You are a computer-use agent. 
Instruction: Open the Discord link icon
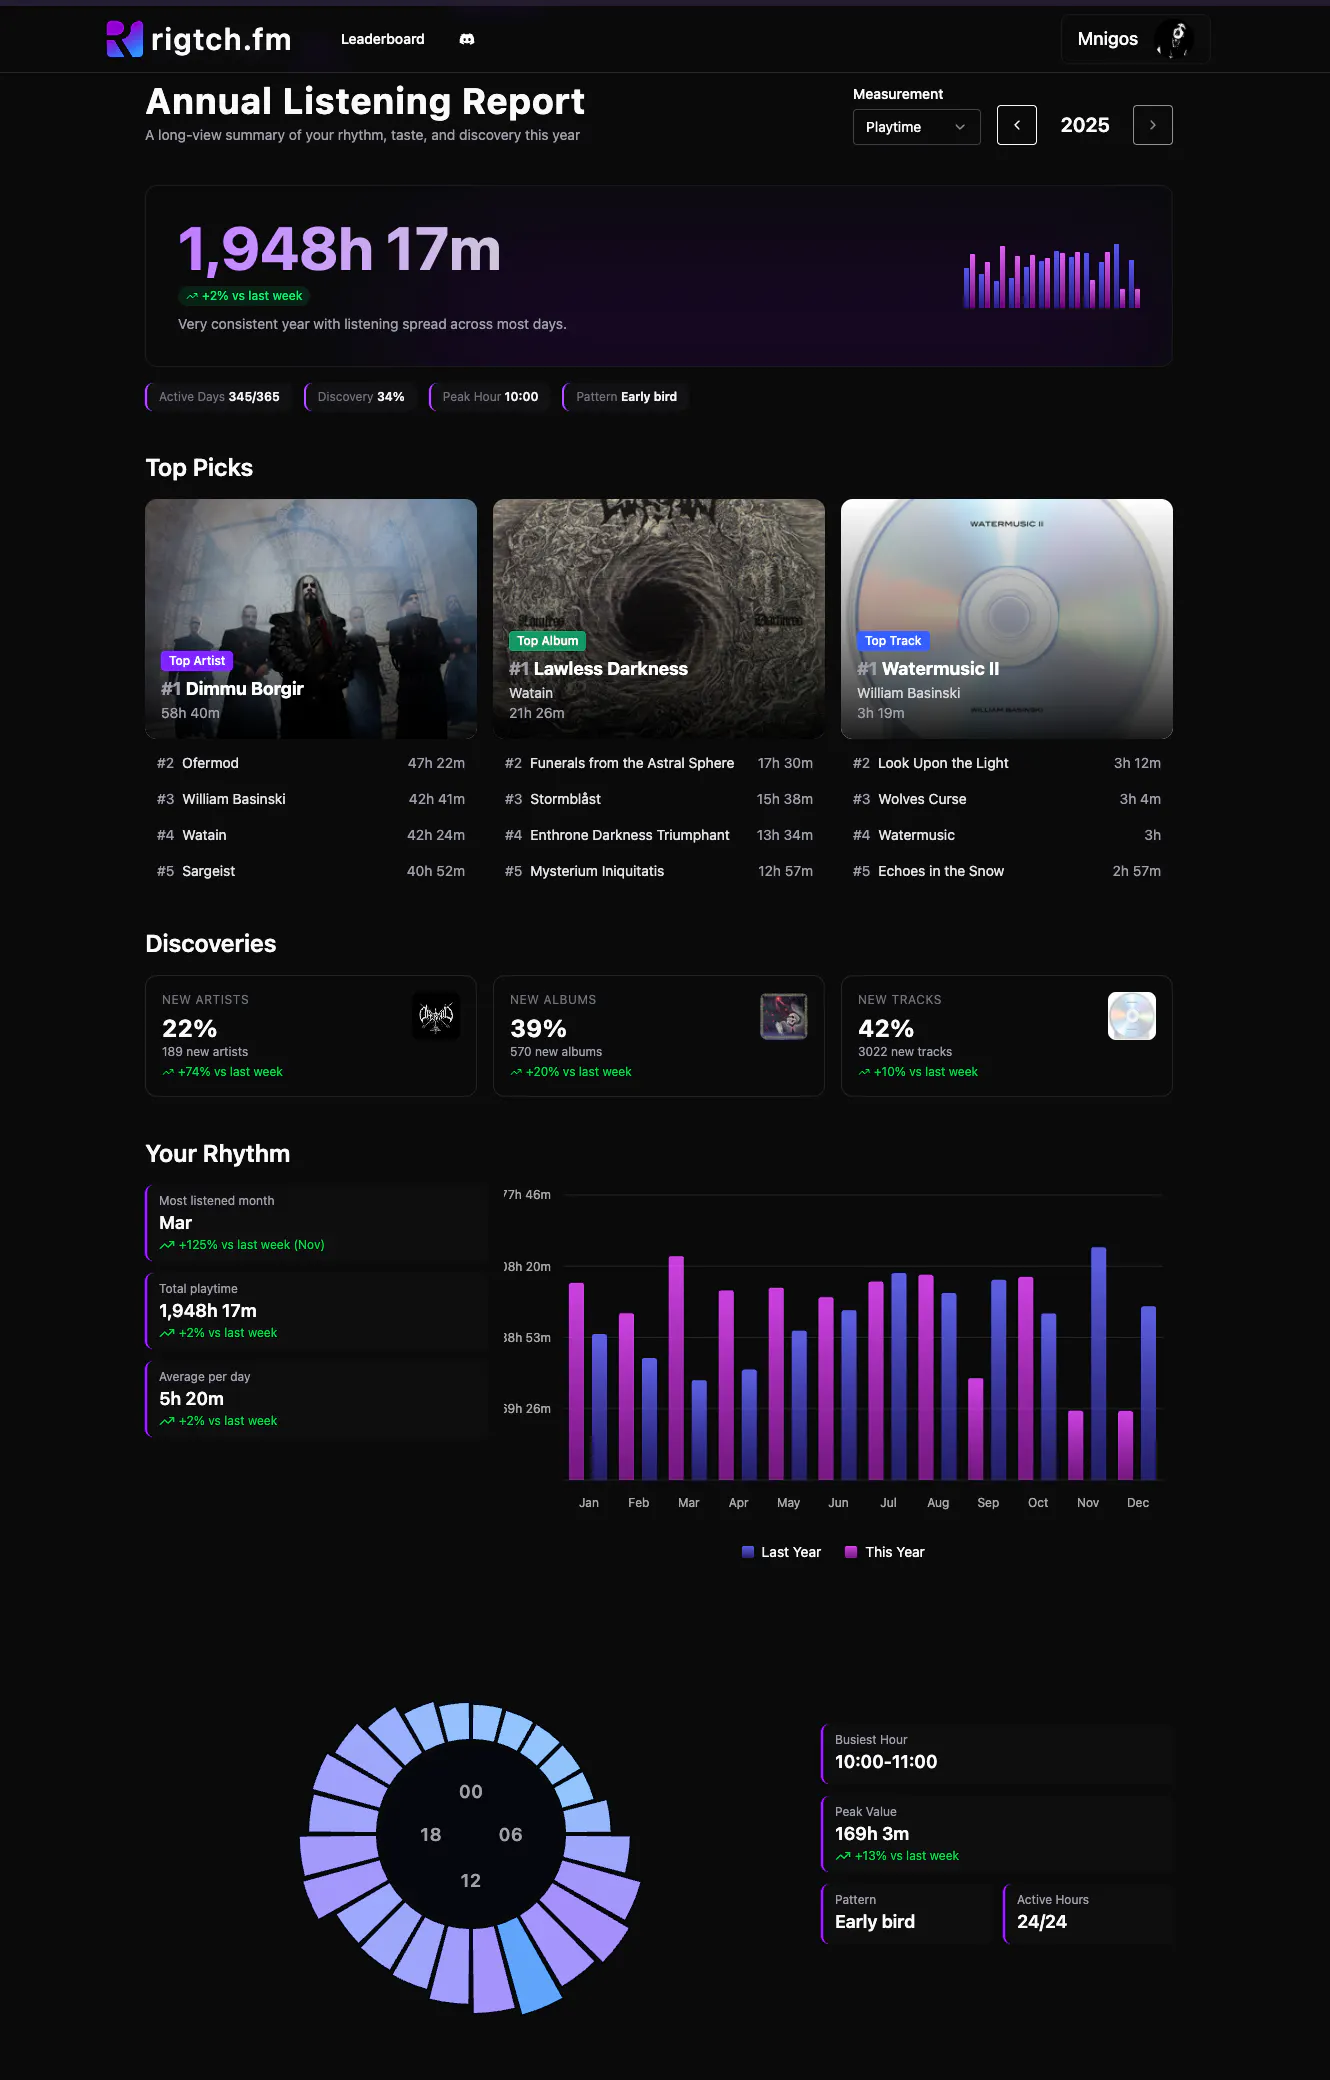(x=467, y=39)
